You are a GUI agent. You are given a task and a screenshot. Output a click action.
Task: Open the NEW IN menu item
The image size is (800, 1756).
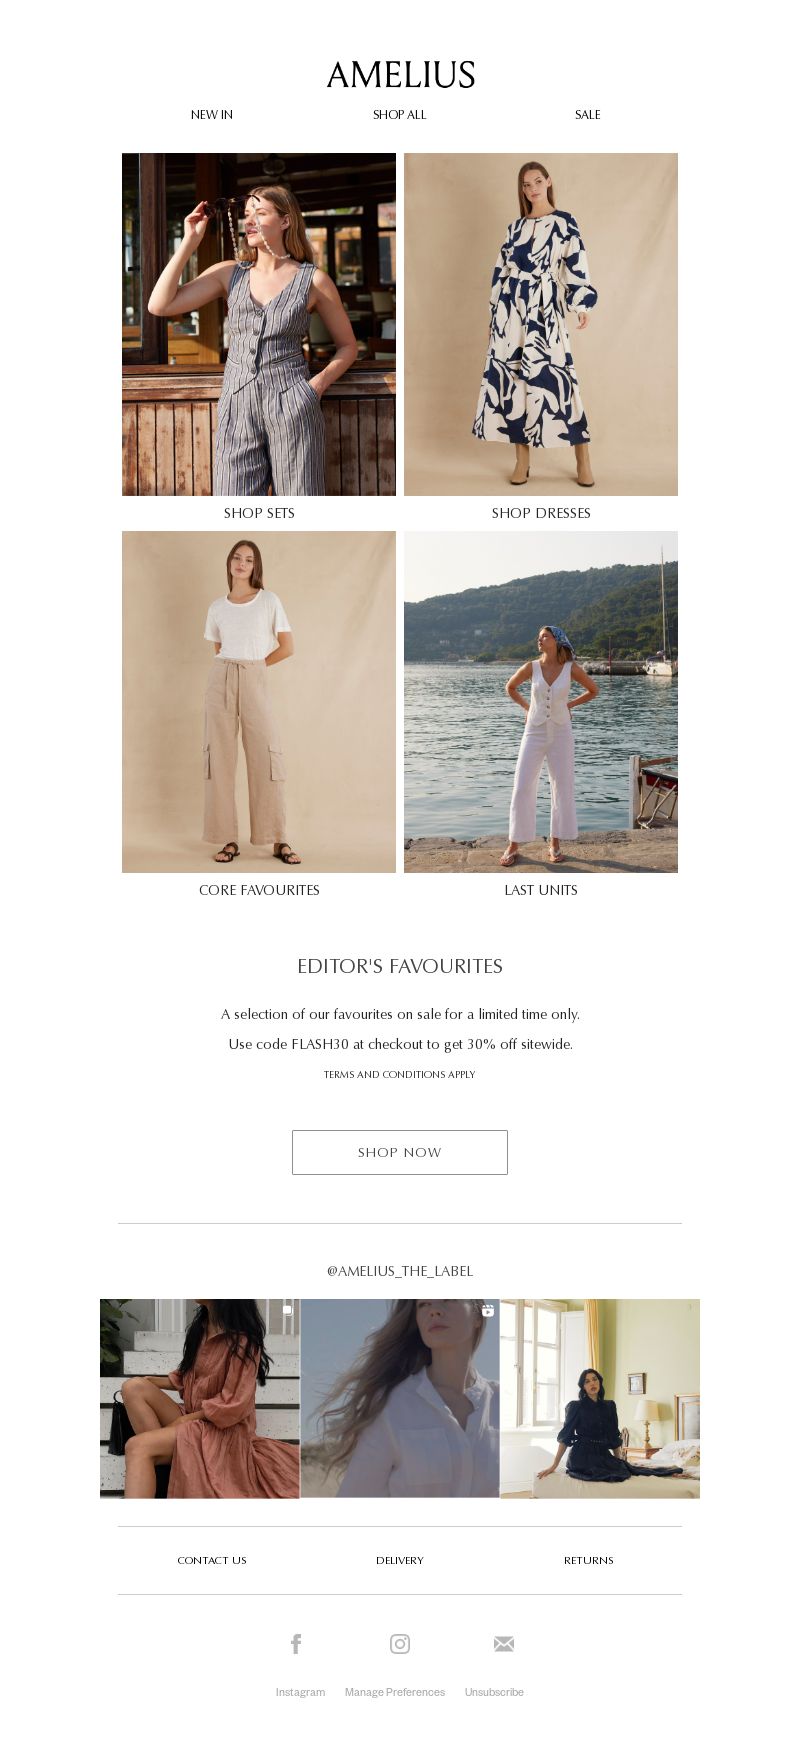(212, 115)
